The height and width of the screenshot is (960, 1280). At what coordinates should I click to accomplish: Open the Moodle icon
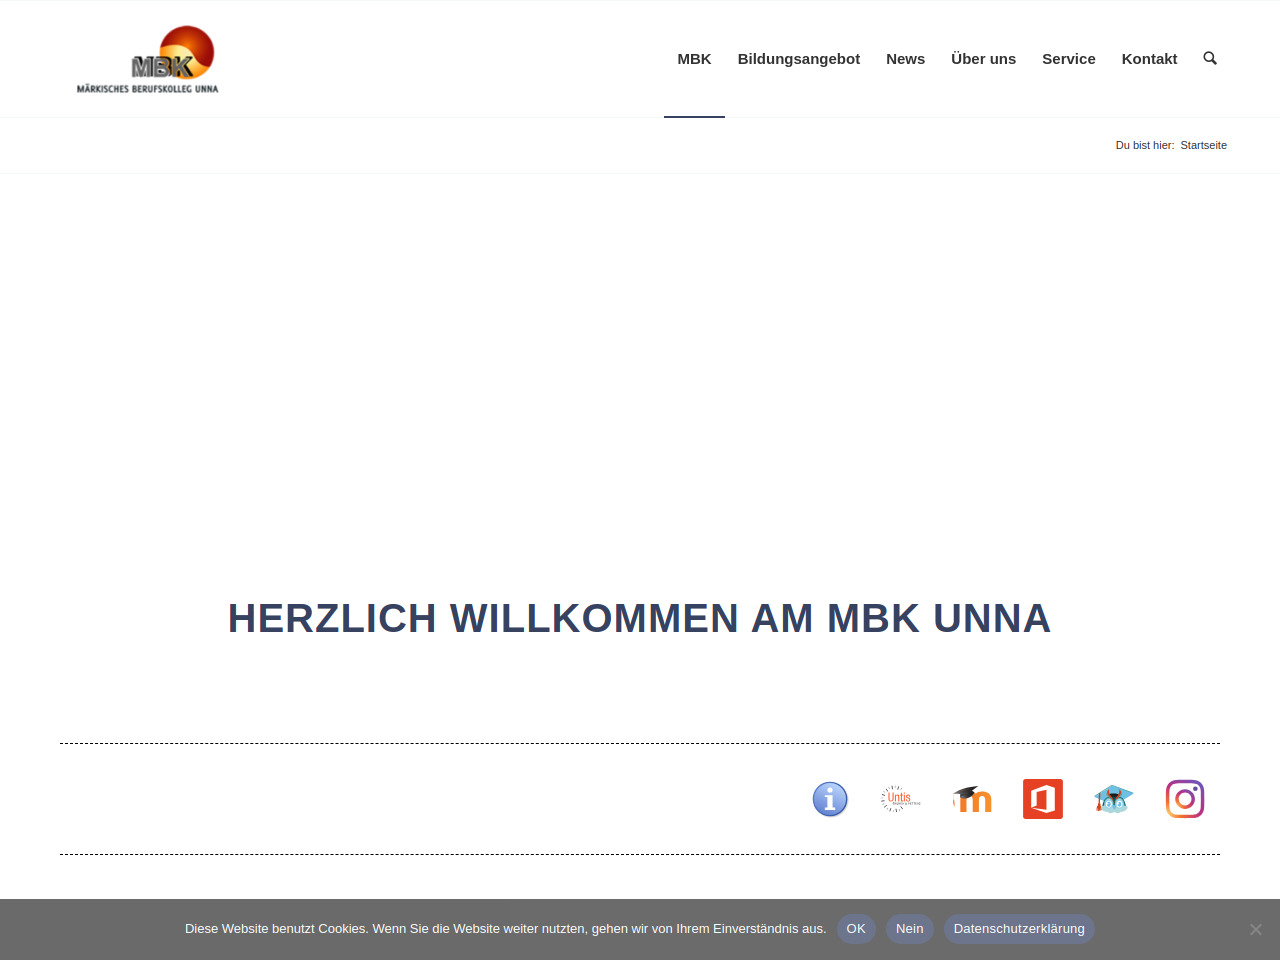click(972, 799)
